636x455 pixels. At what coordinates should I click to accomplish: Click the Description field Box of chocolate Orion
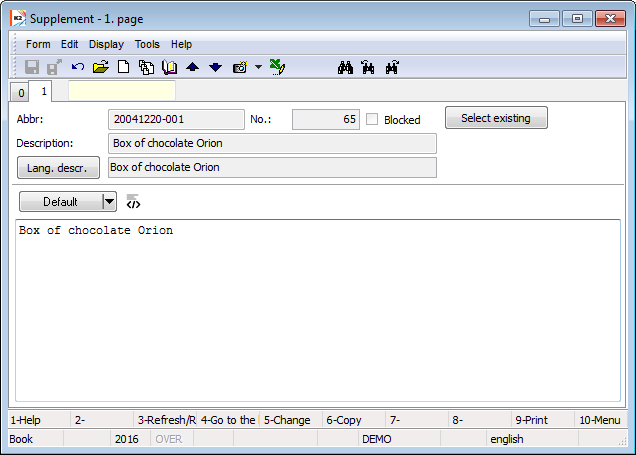tap(272, 143)
